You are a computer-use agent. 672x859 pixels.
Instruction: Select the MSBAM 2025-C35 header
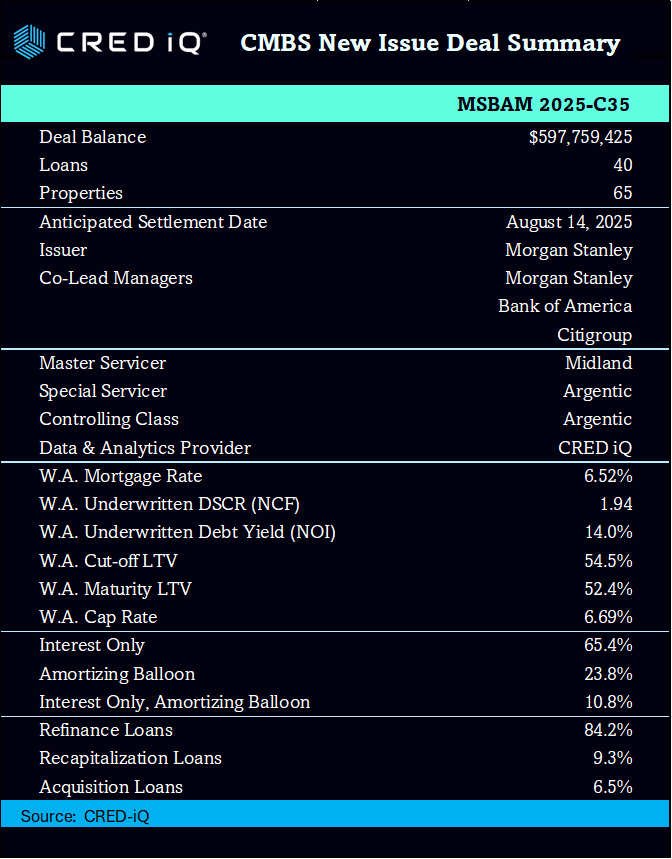pos(543,104)
